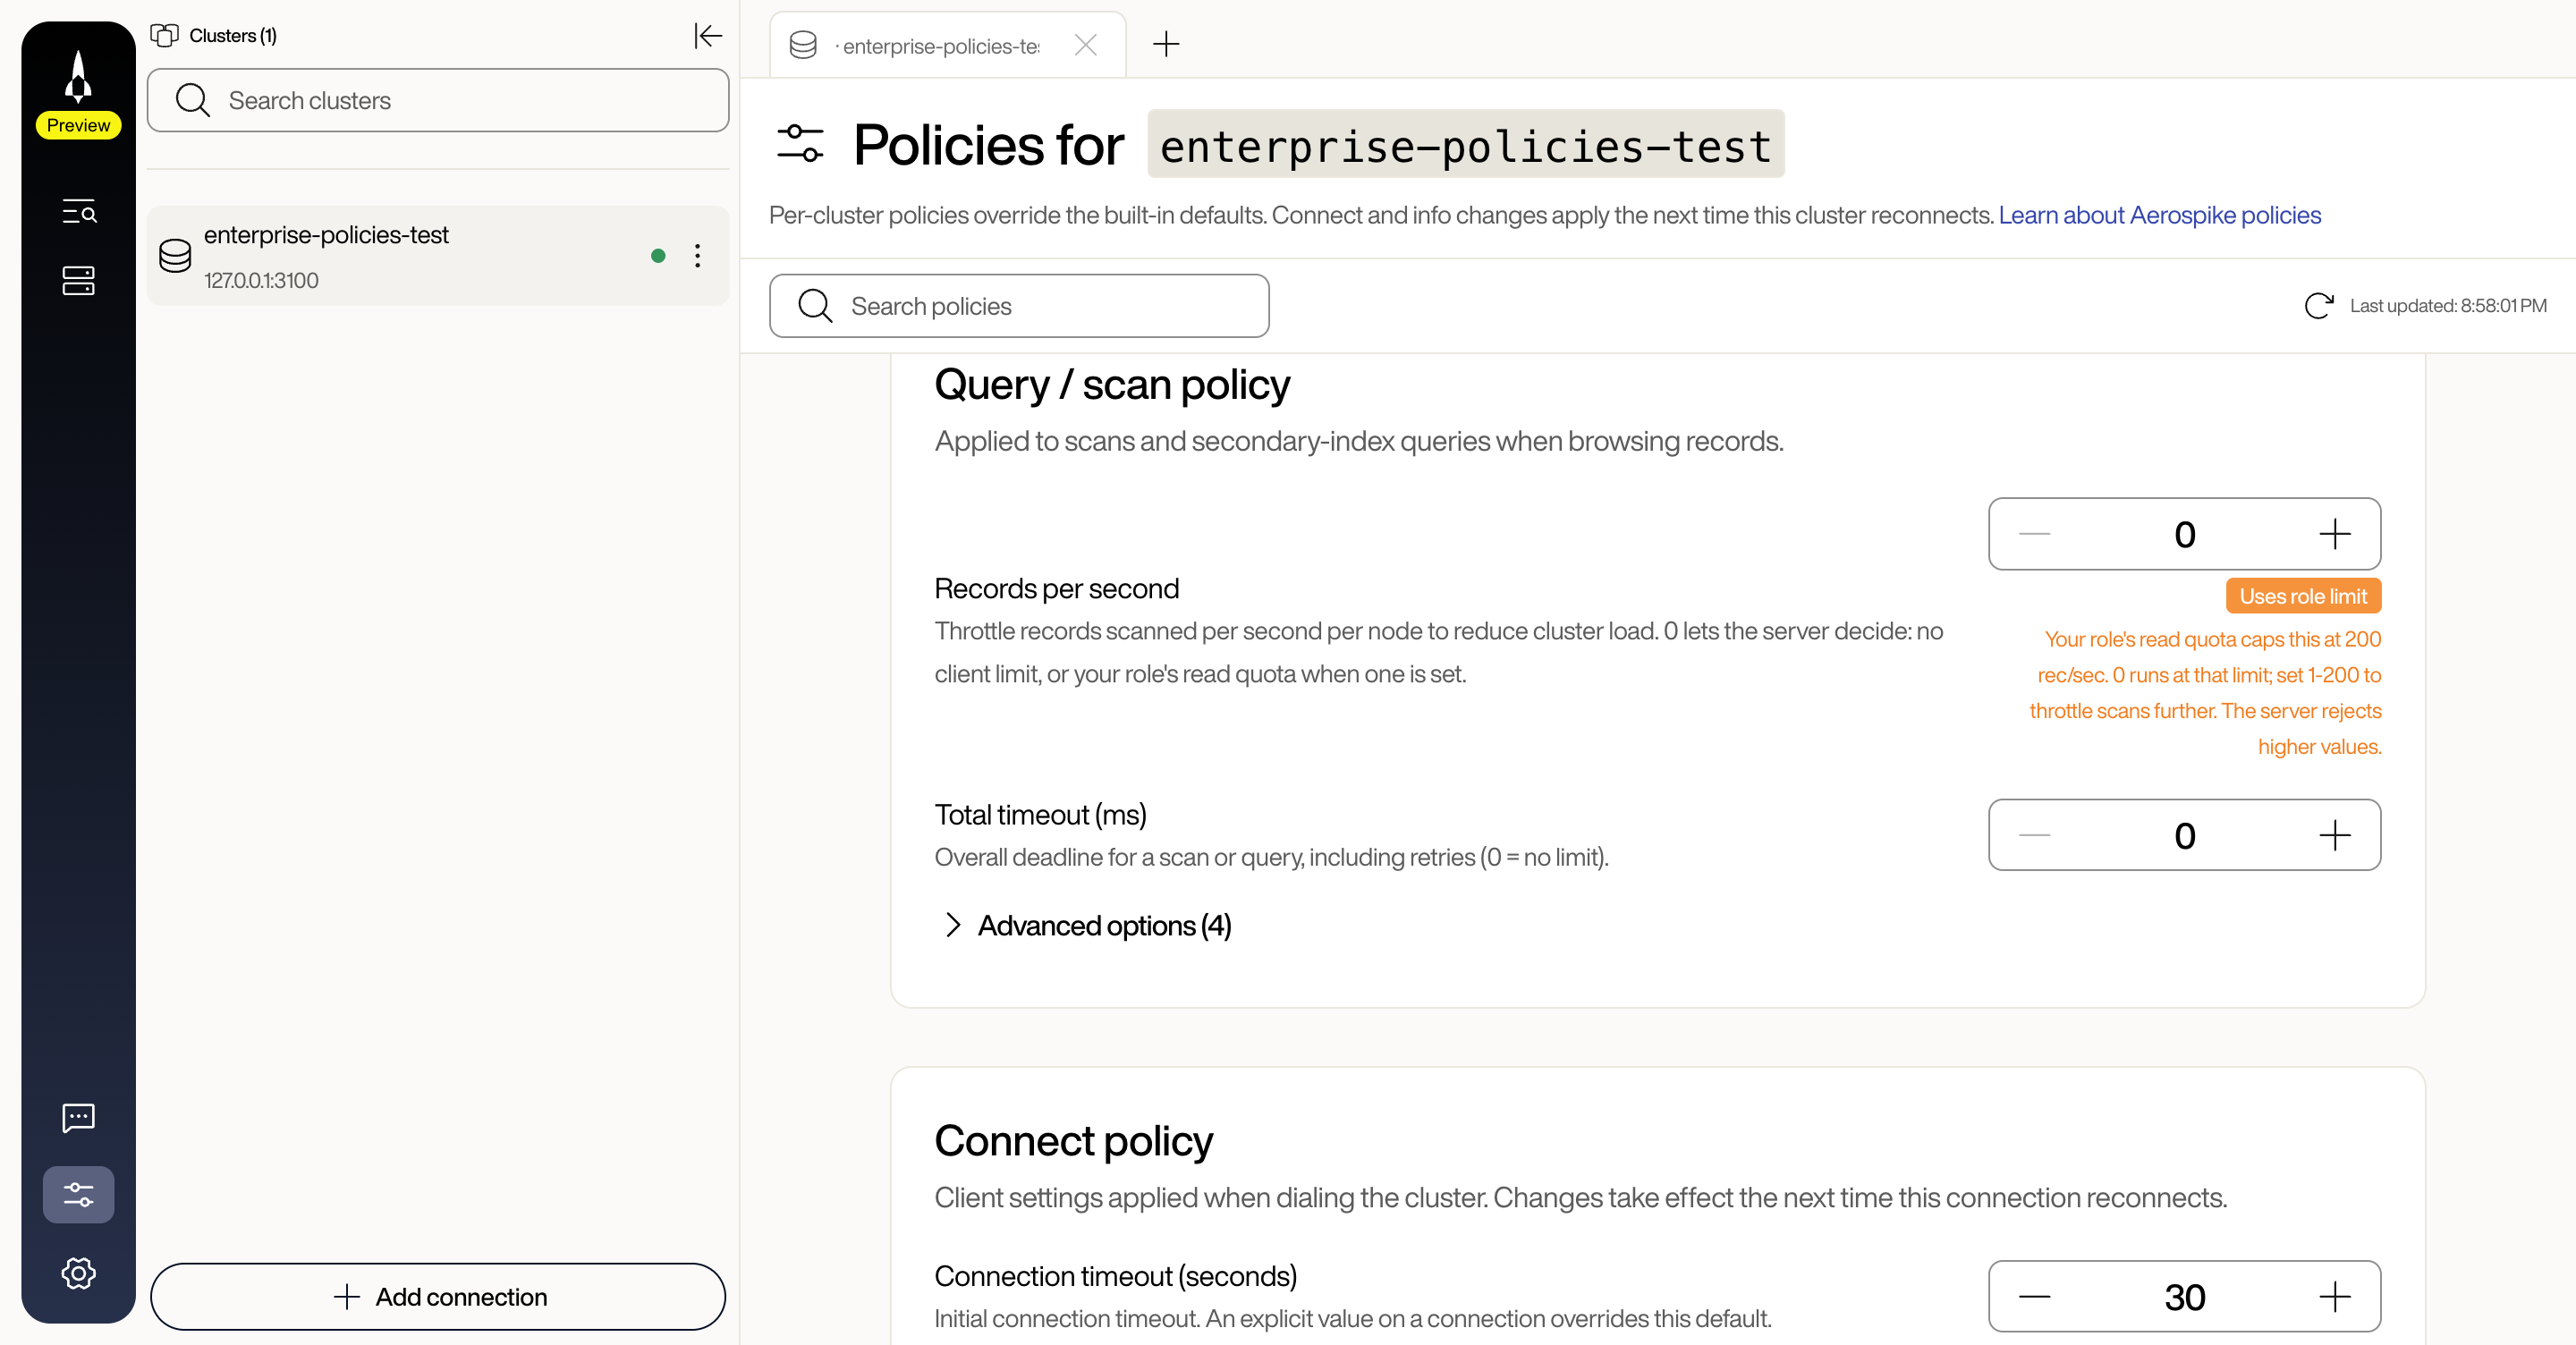Open the settings gear icon
This screenshot has height=1345, width=2576.
[x=78, y=1273]
